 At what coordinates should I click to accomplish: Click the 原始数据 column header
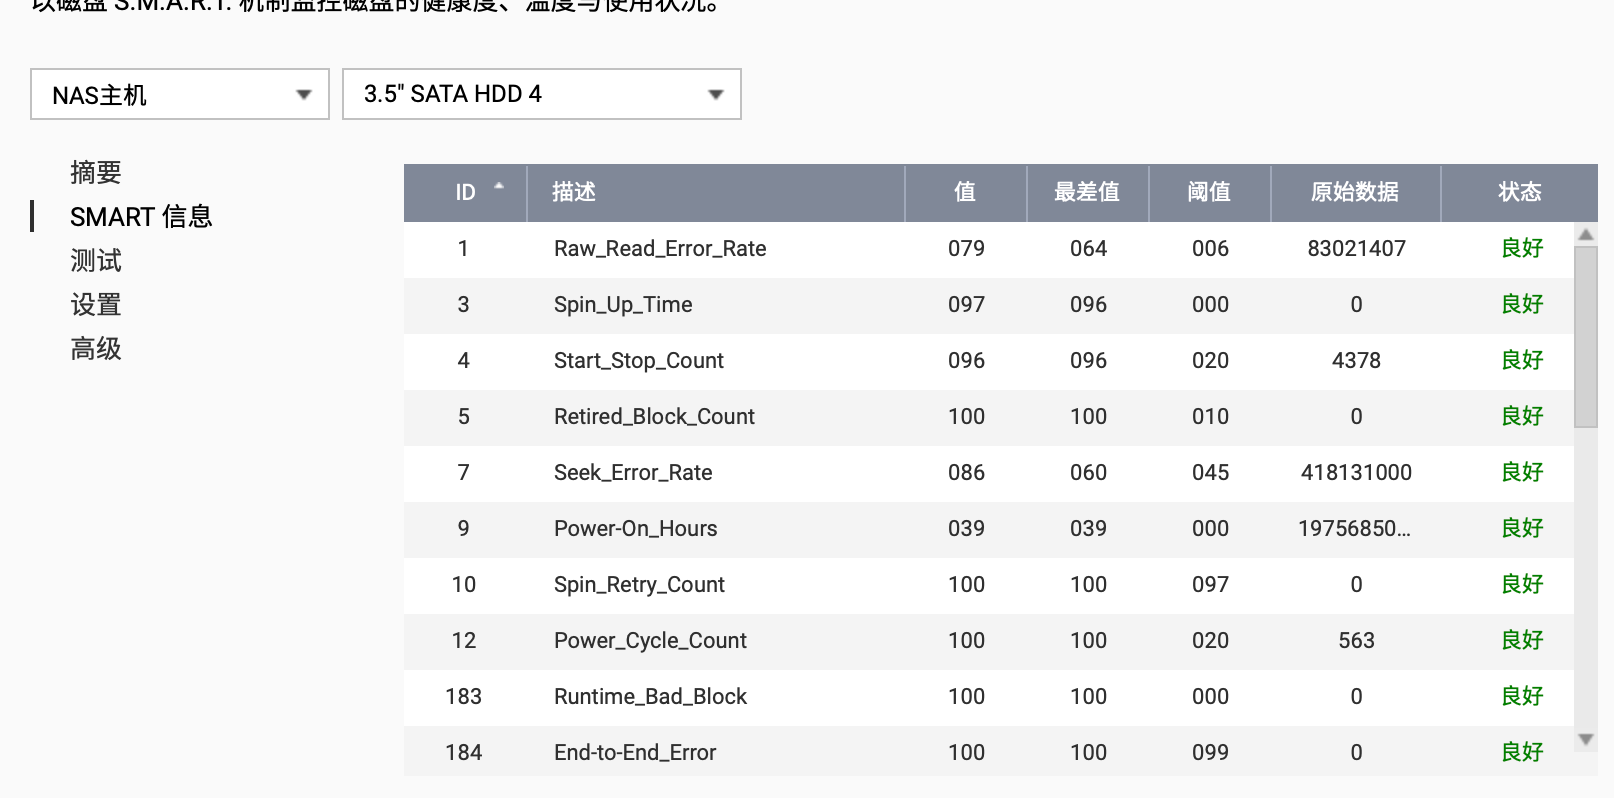point(1355,192)
